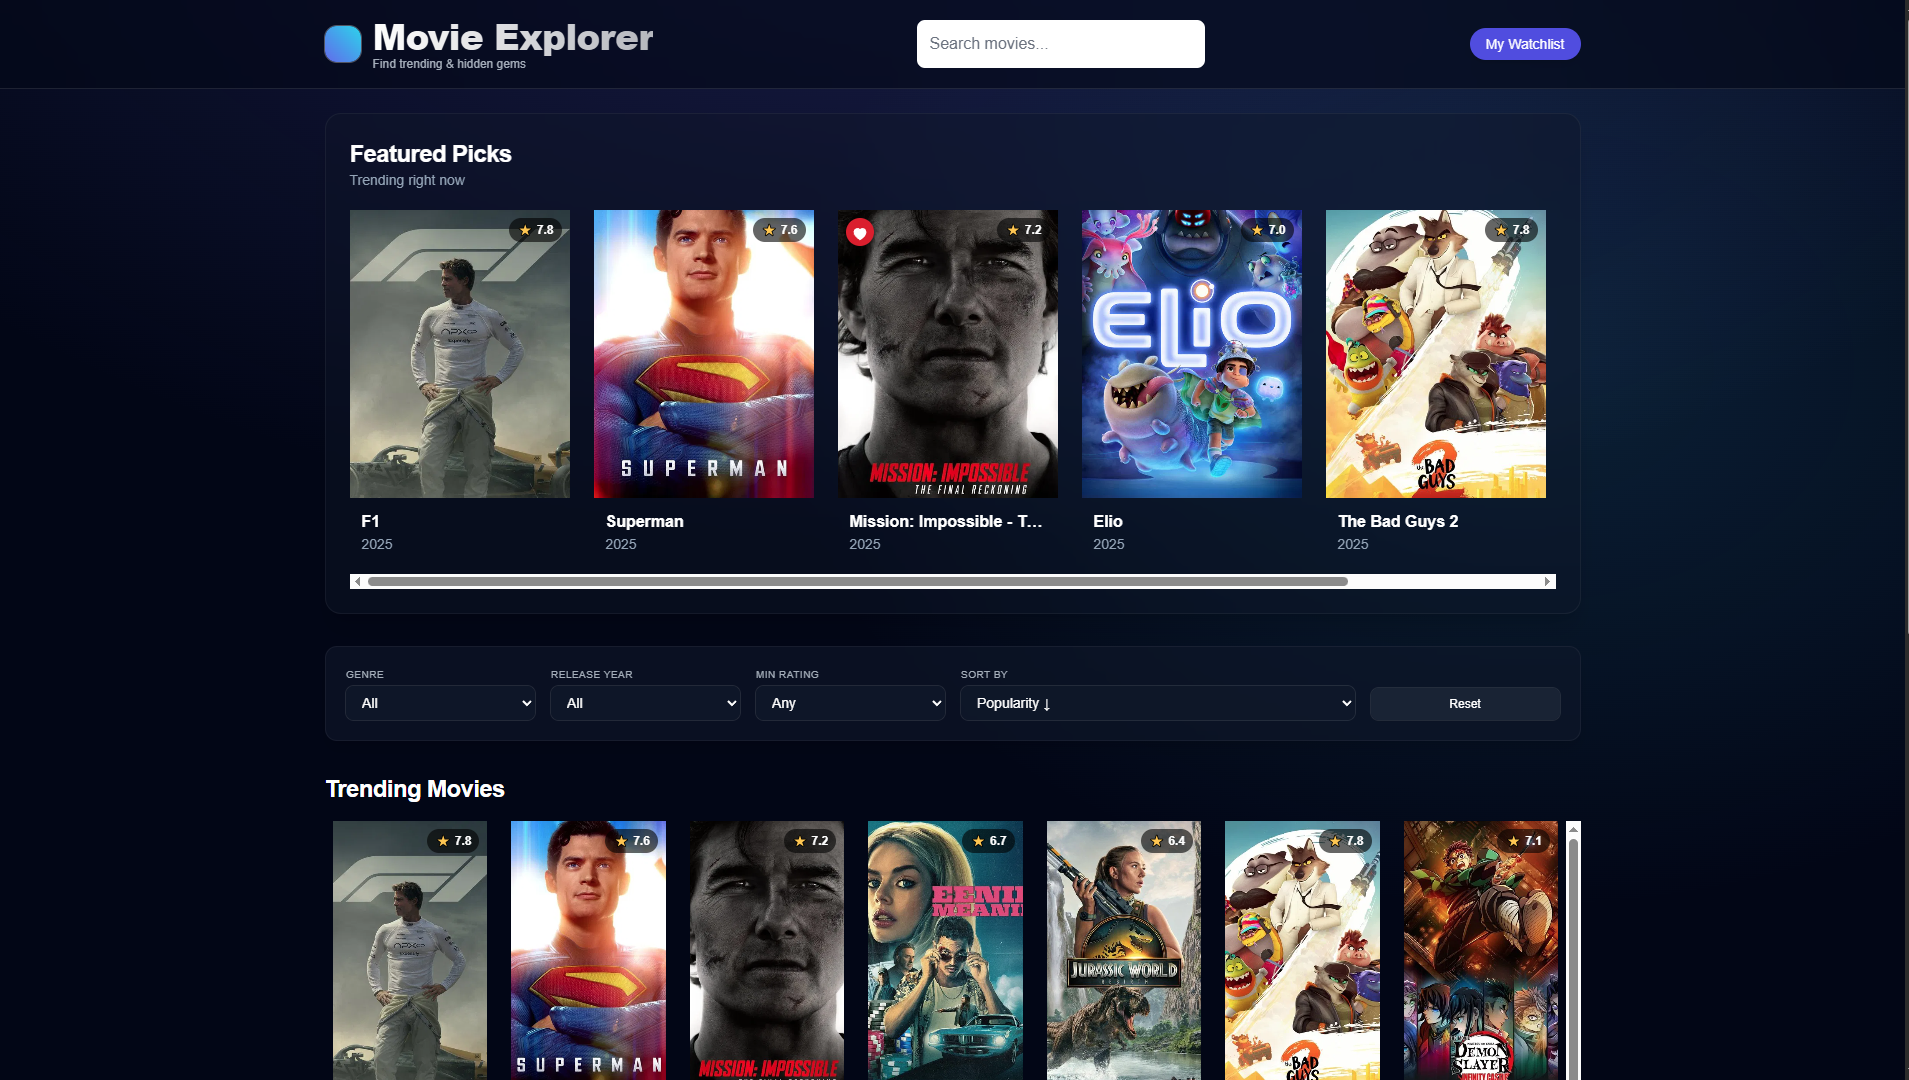Open the Min Rating dropdown

[850, 703]
